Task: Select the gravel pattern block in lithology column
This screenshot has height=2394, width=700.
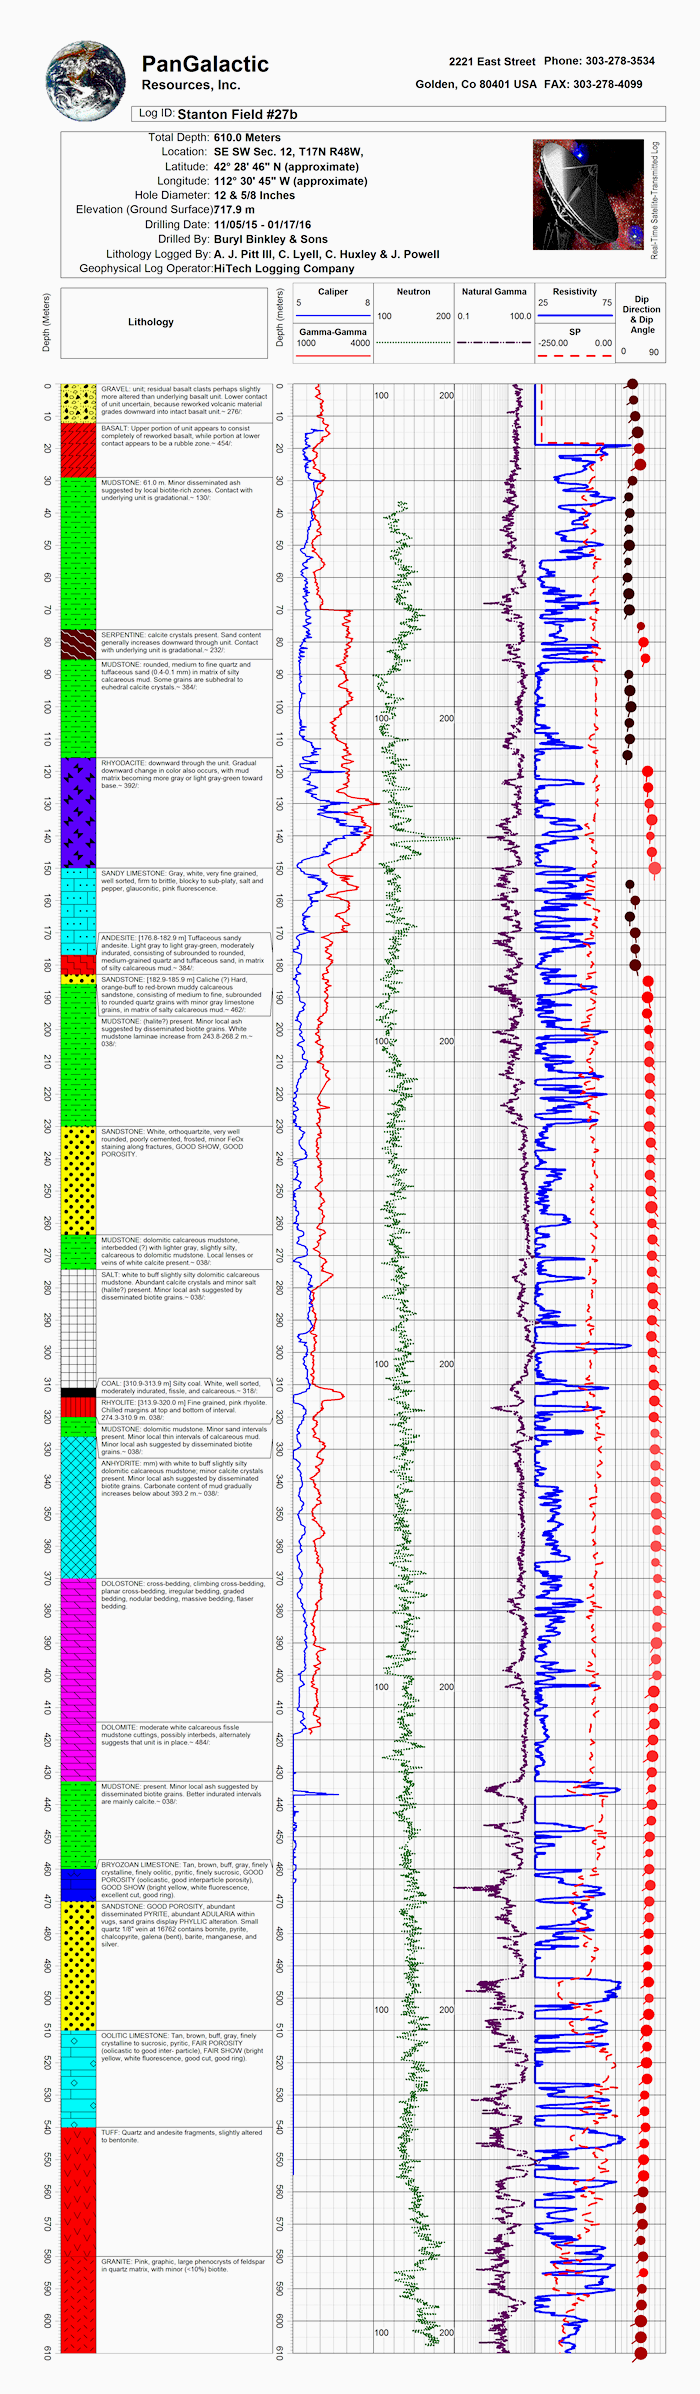Action: [79, 403]
